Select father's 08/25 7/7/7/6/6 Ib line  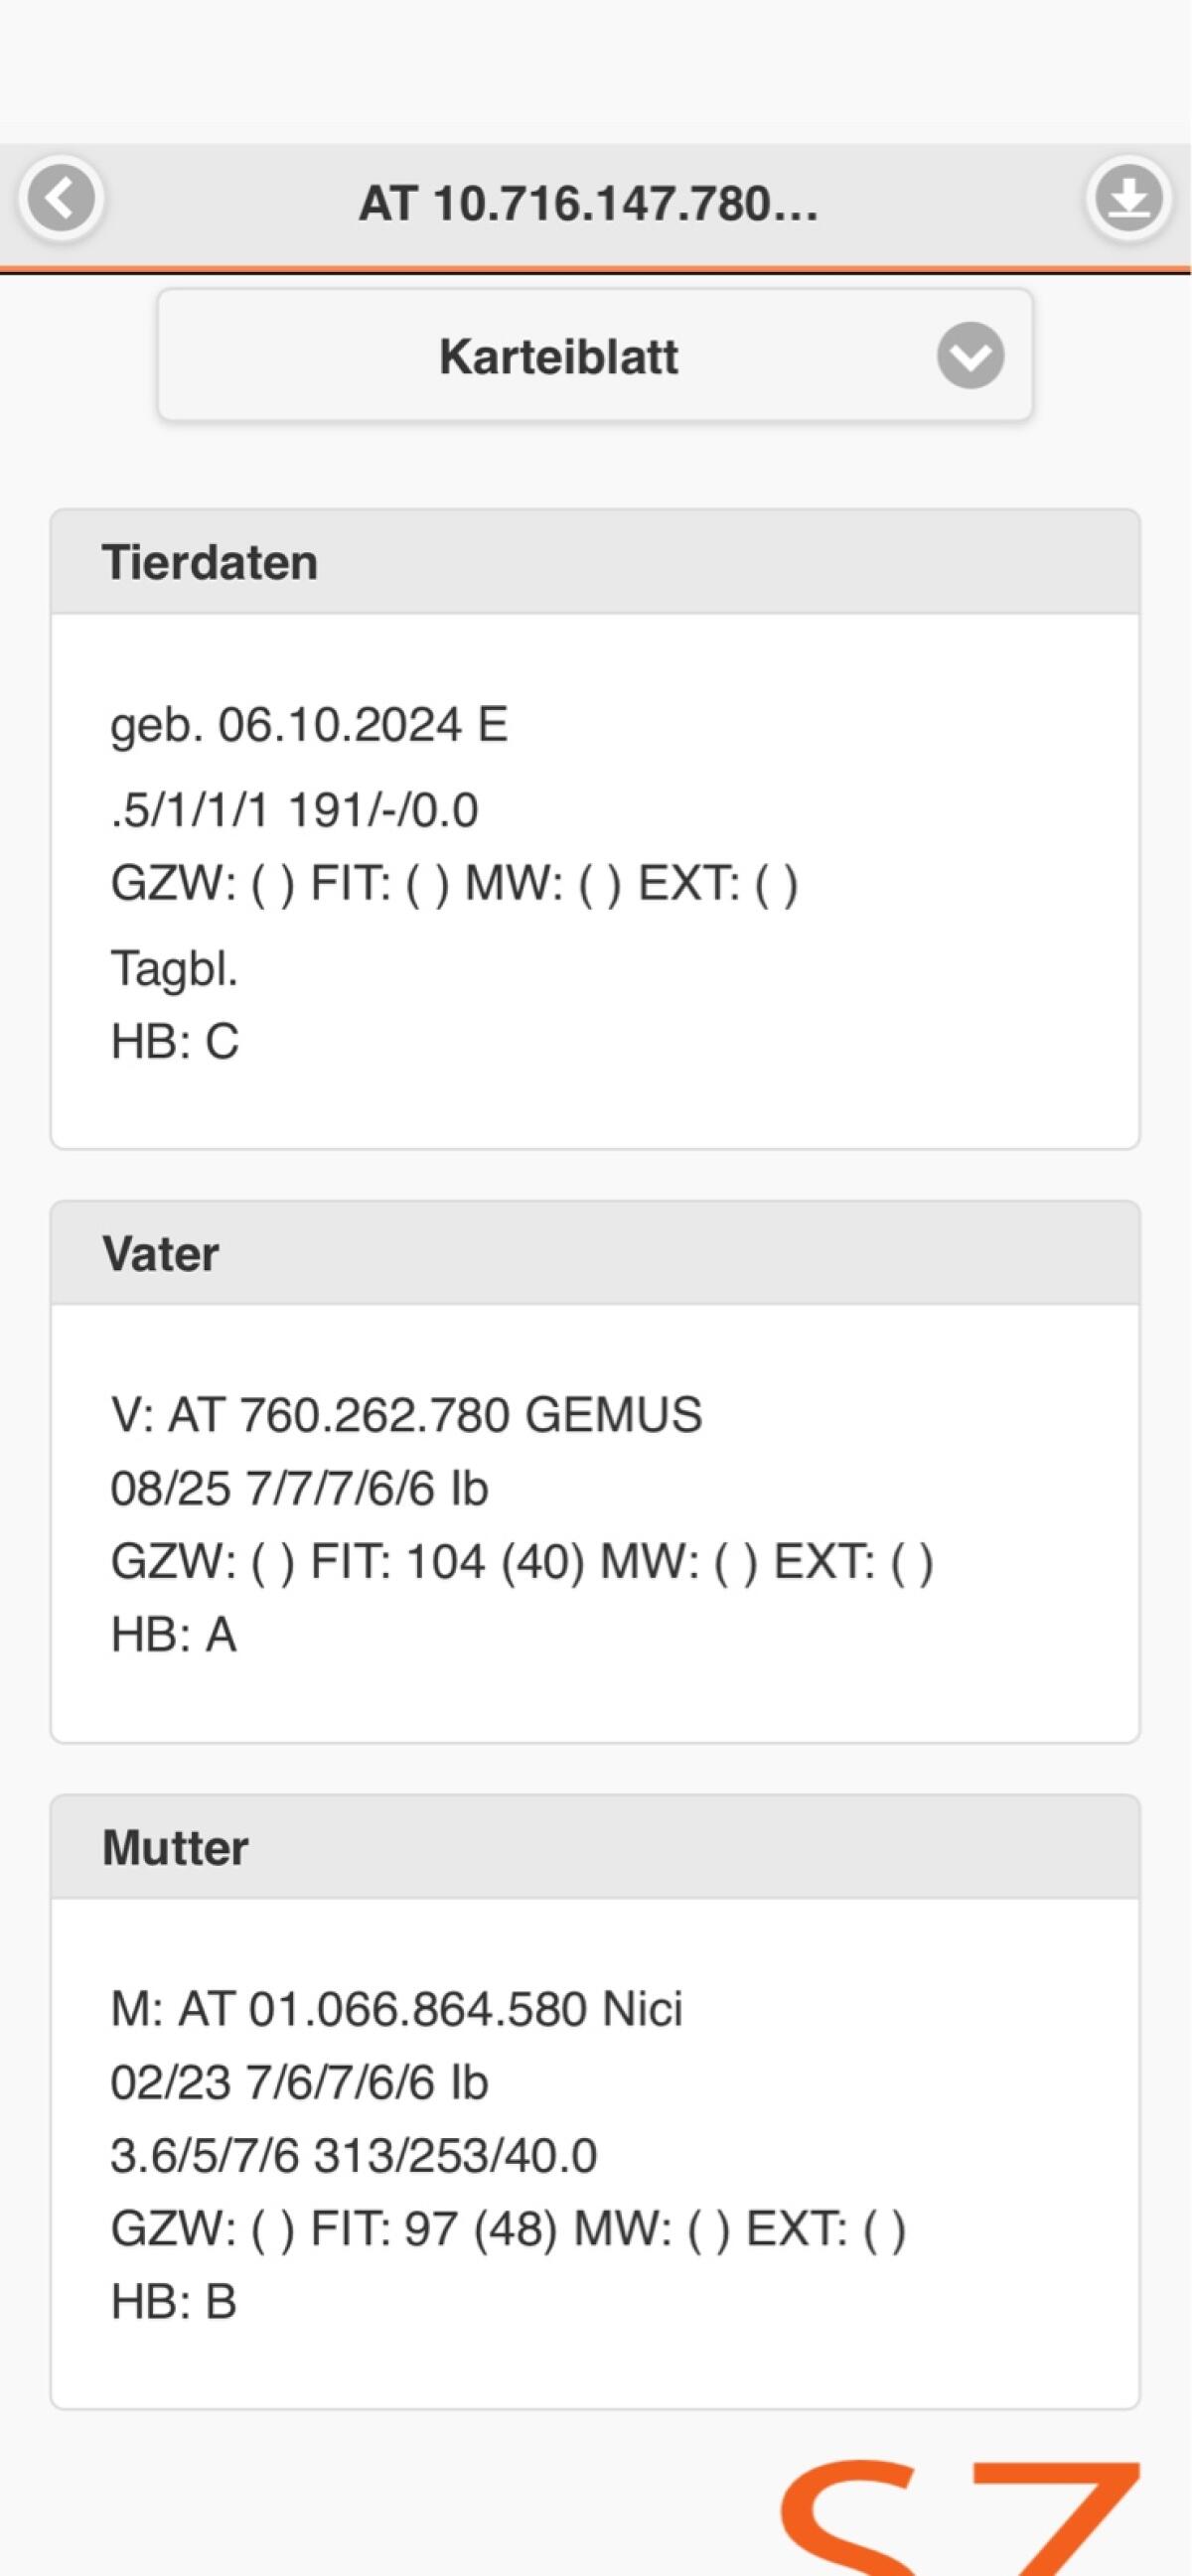coord(299,1489)
